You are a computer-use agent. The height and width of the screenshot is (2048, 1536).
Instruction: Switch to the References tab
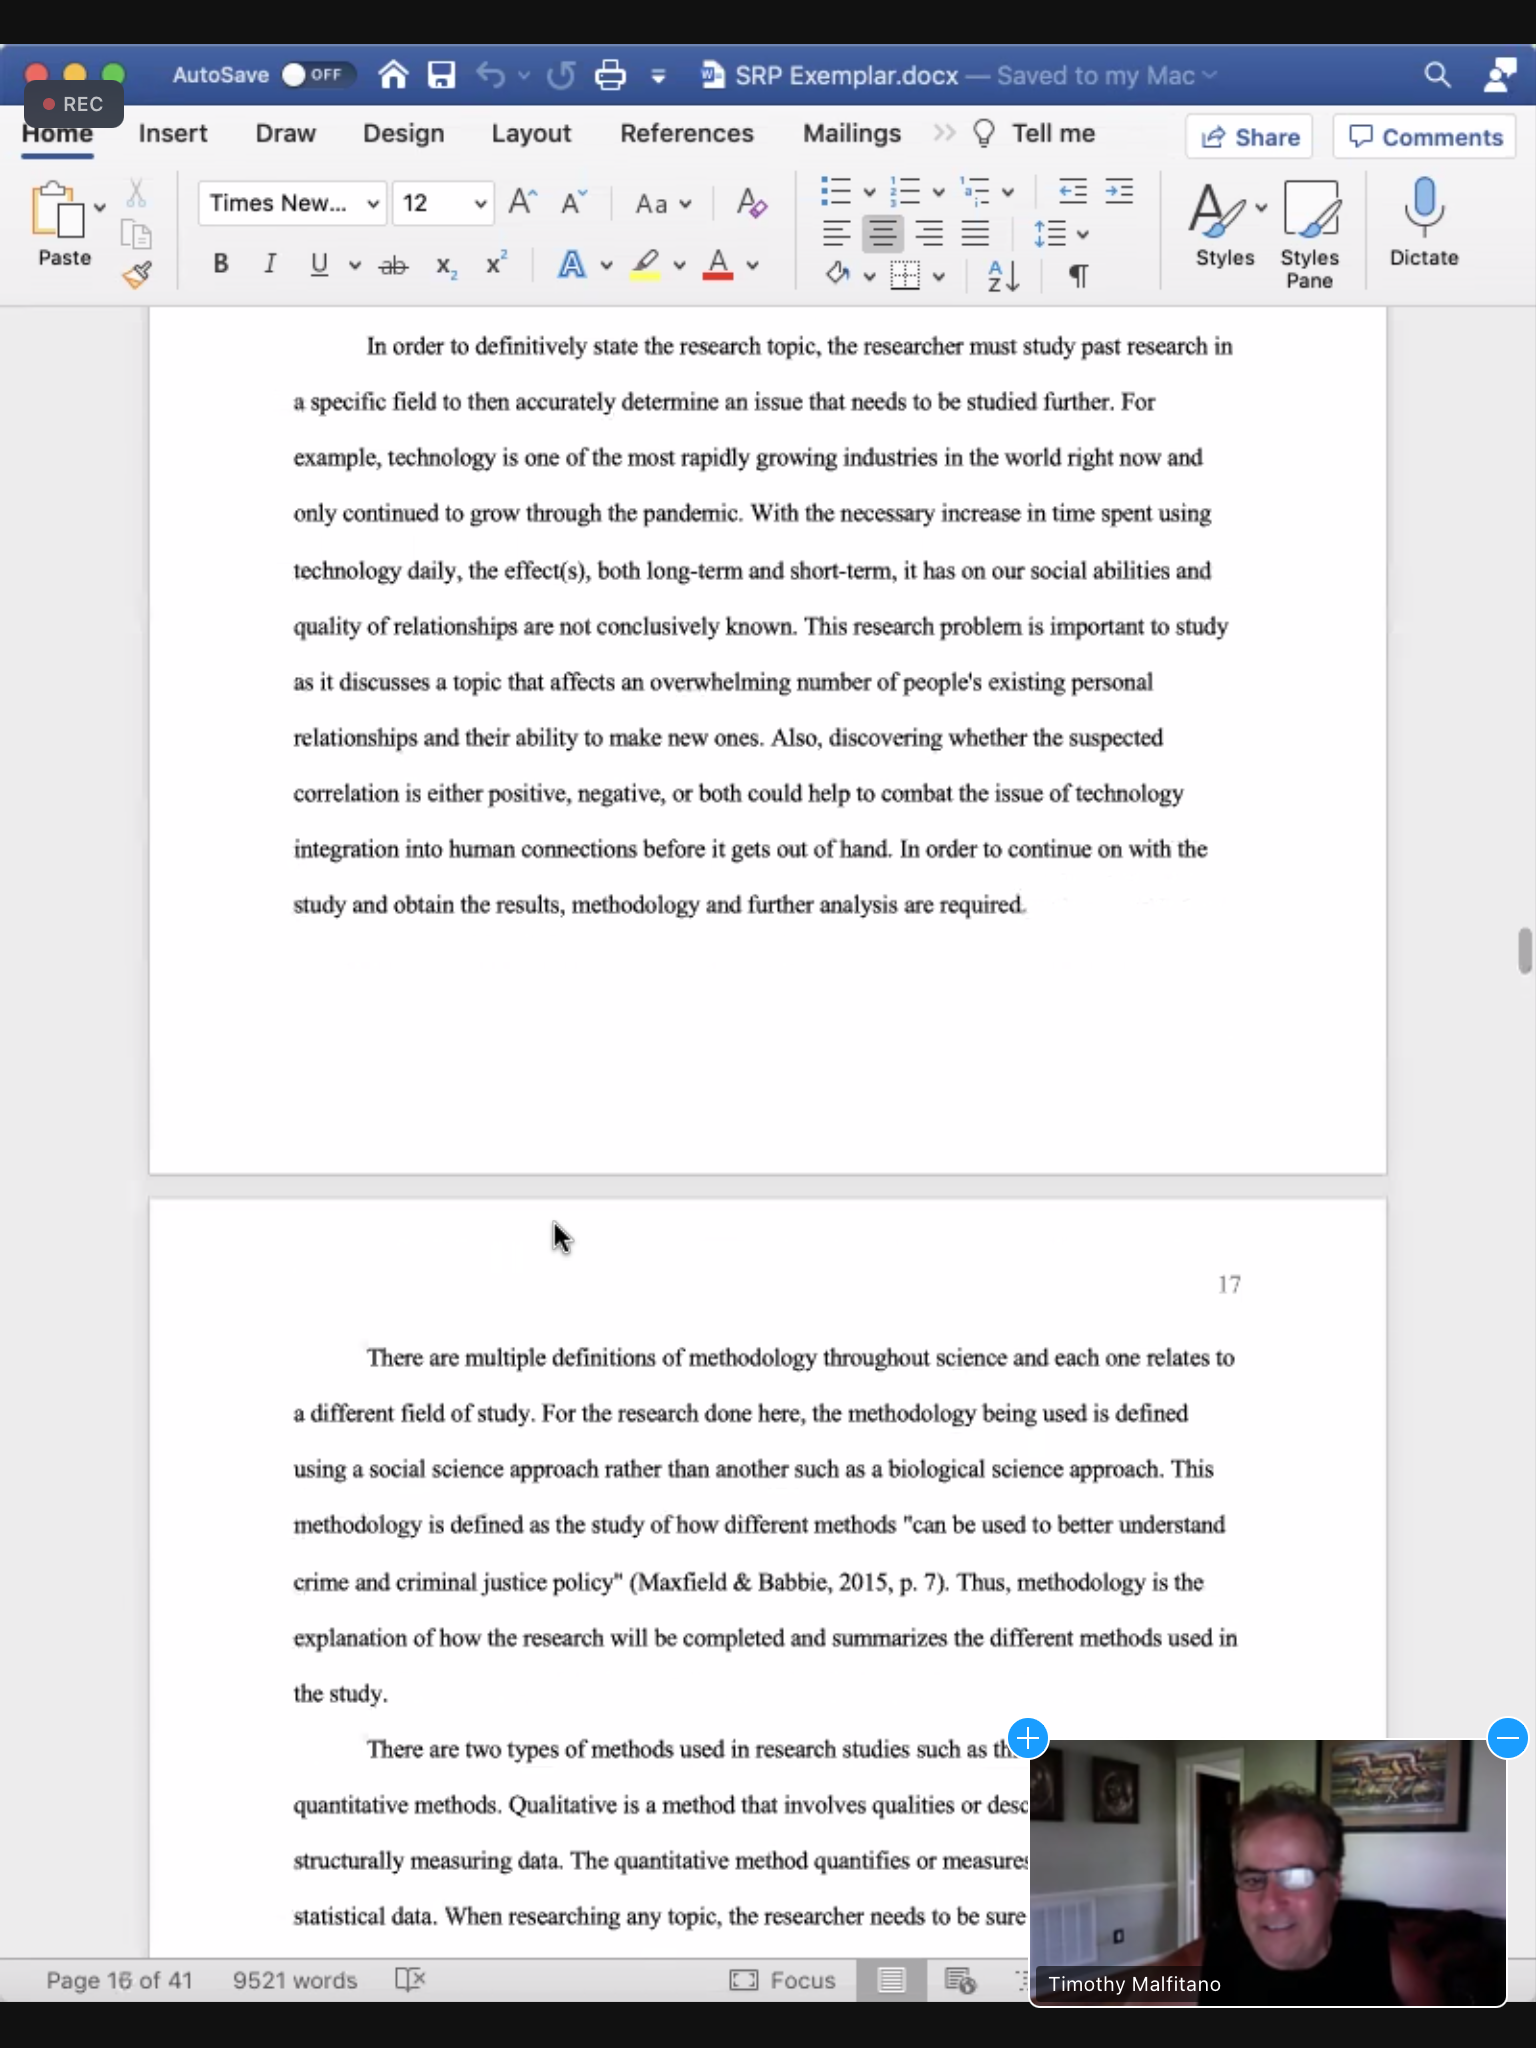[686, 134]
